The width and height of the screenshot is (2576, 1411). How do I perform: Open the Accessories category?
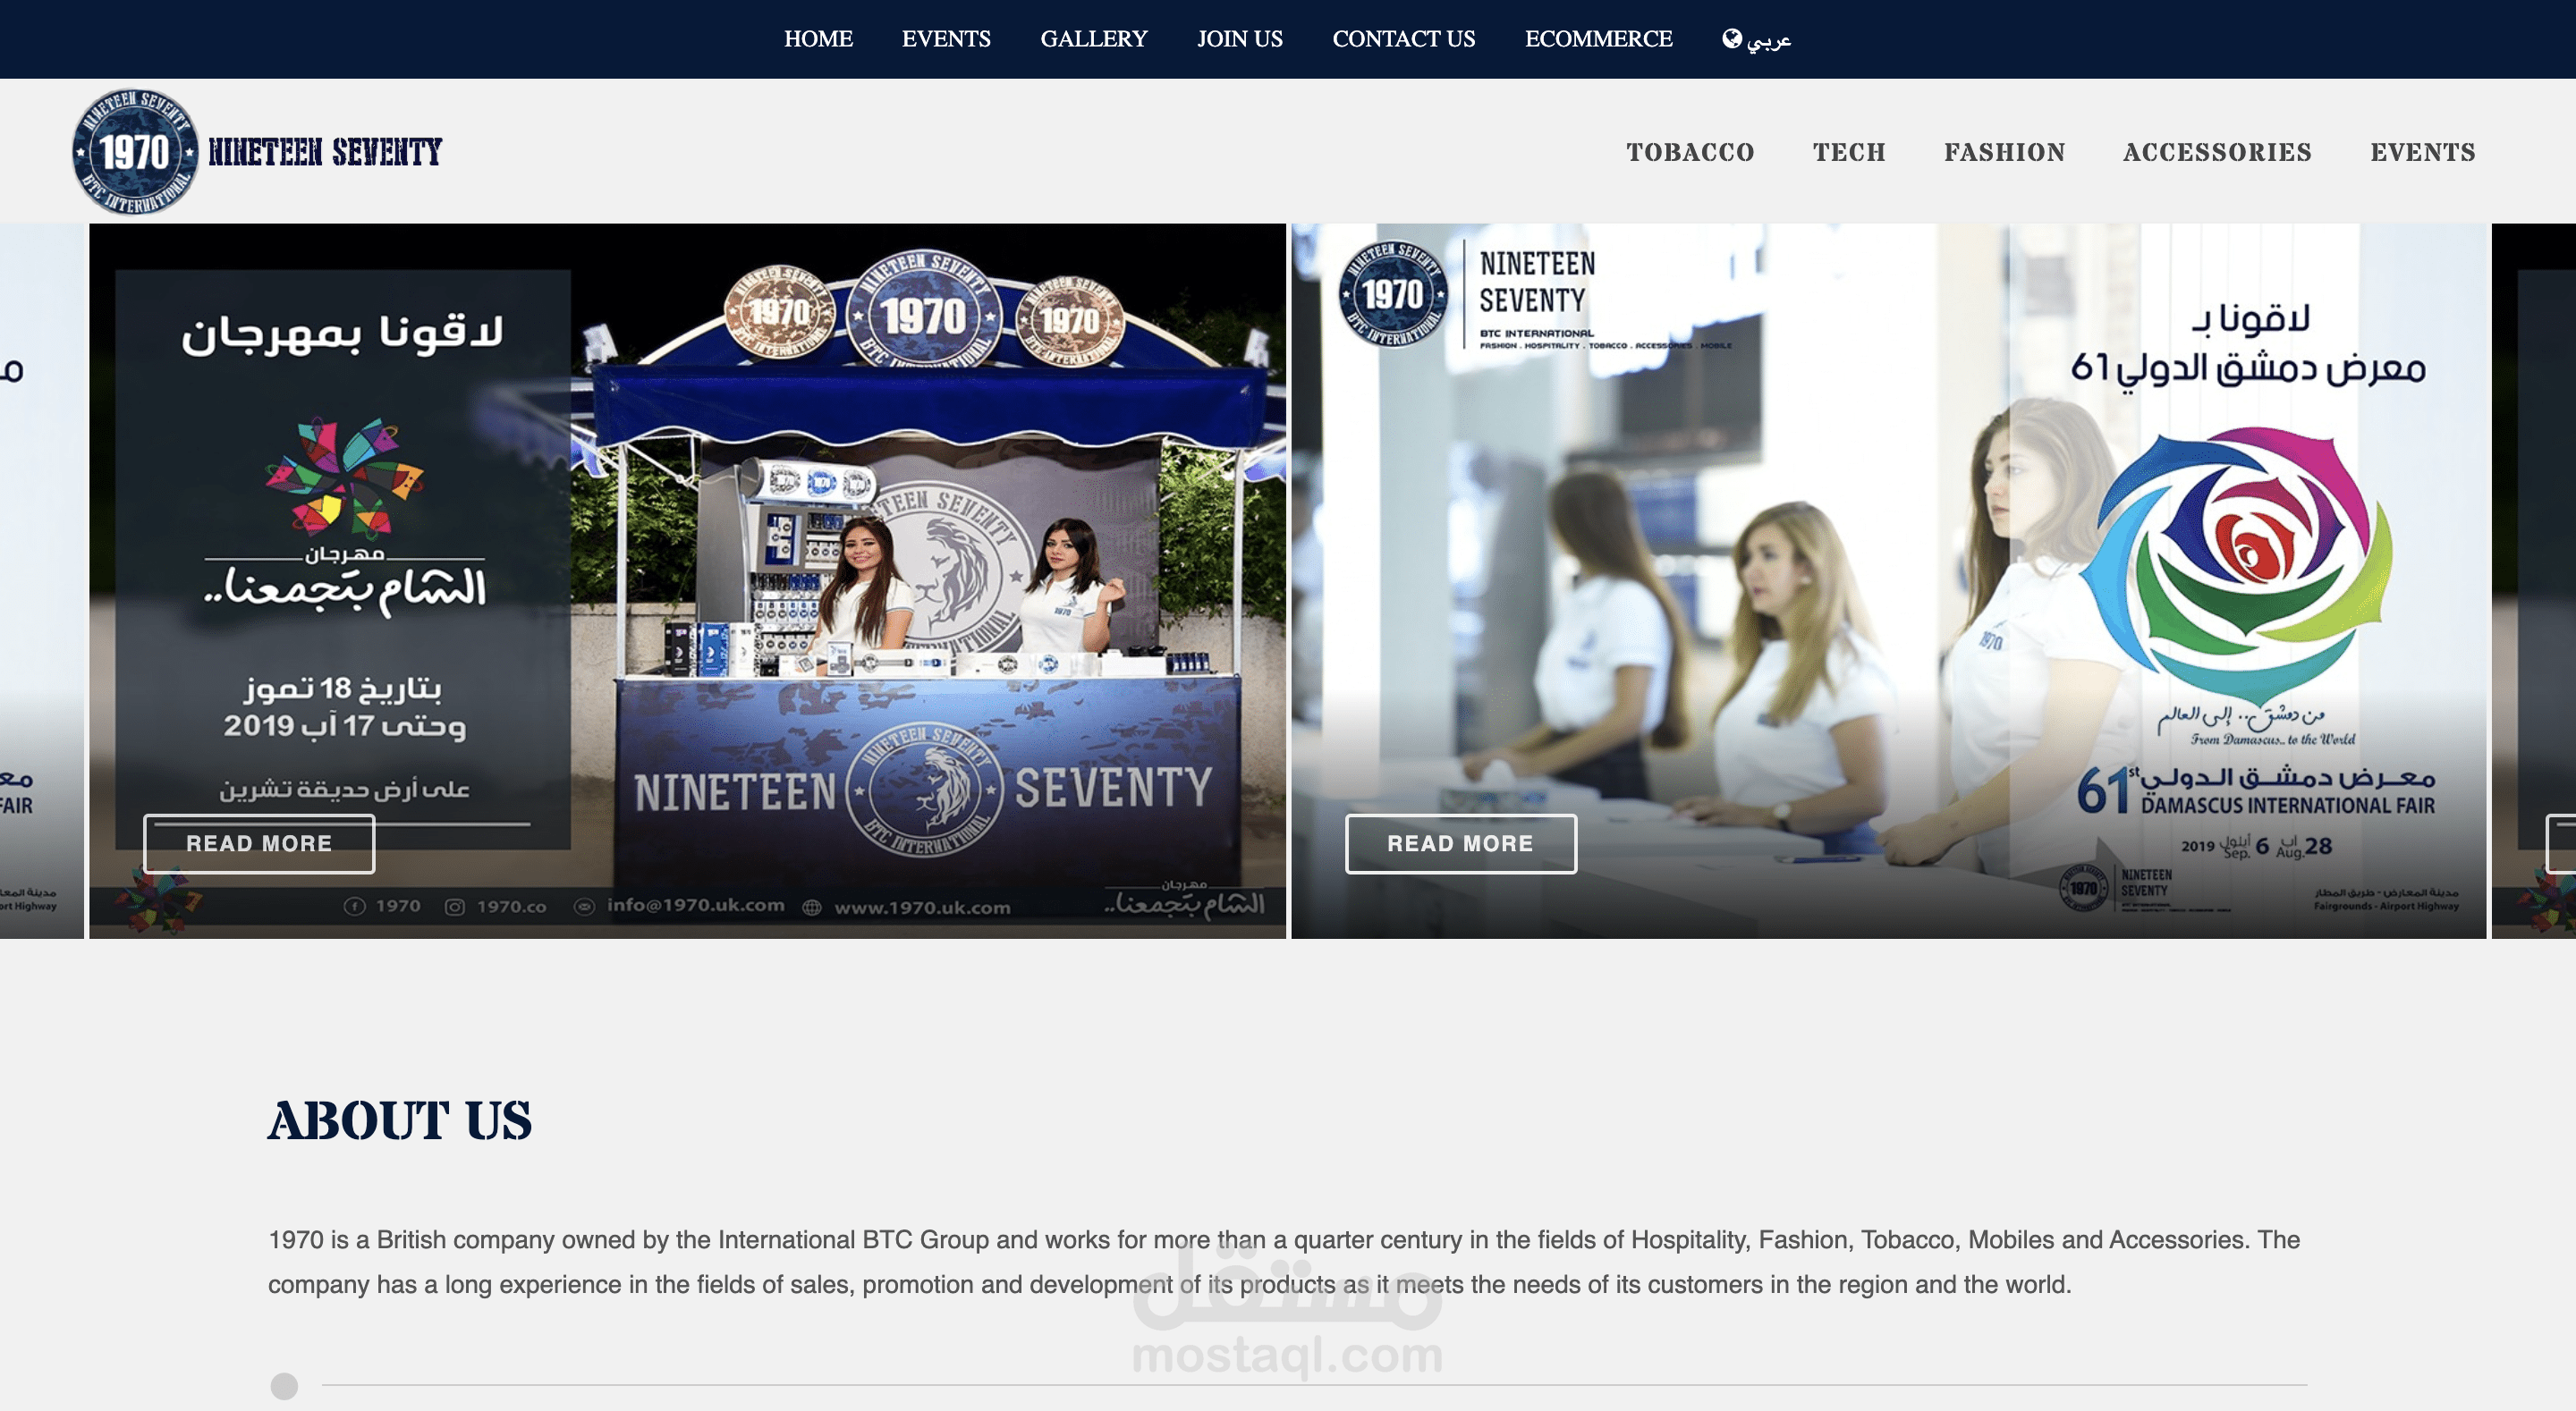[x=2217, y=152]
